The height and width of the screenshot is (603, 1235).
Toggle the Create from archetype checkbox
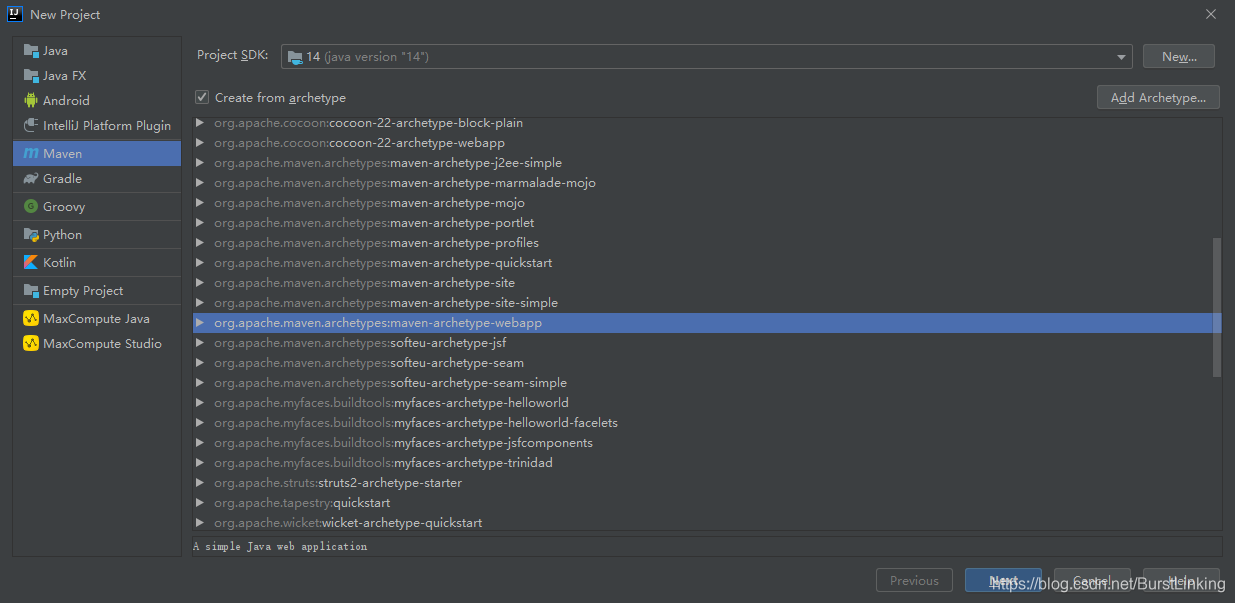202,97
